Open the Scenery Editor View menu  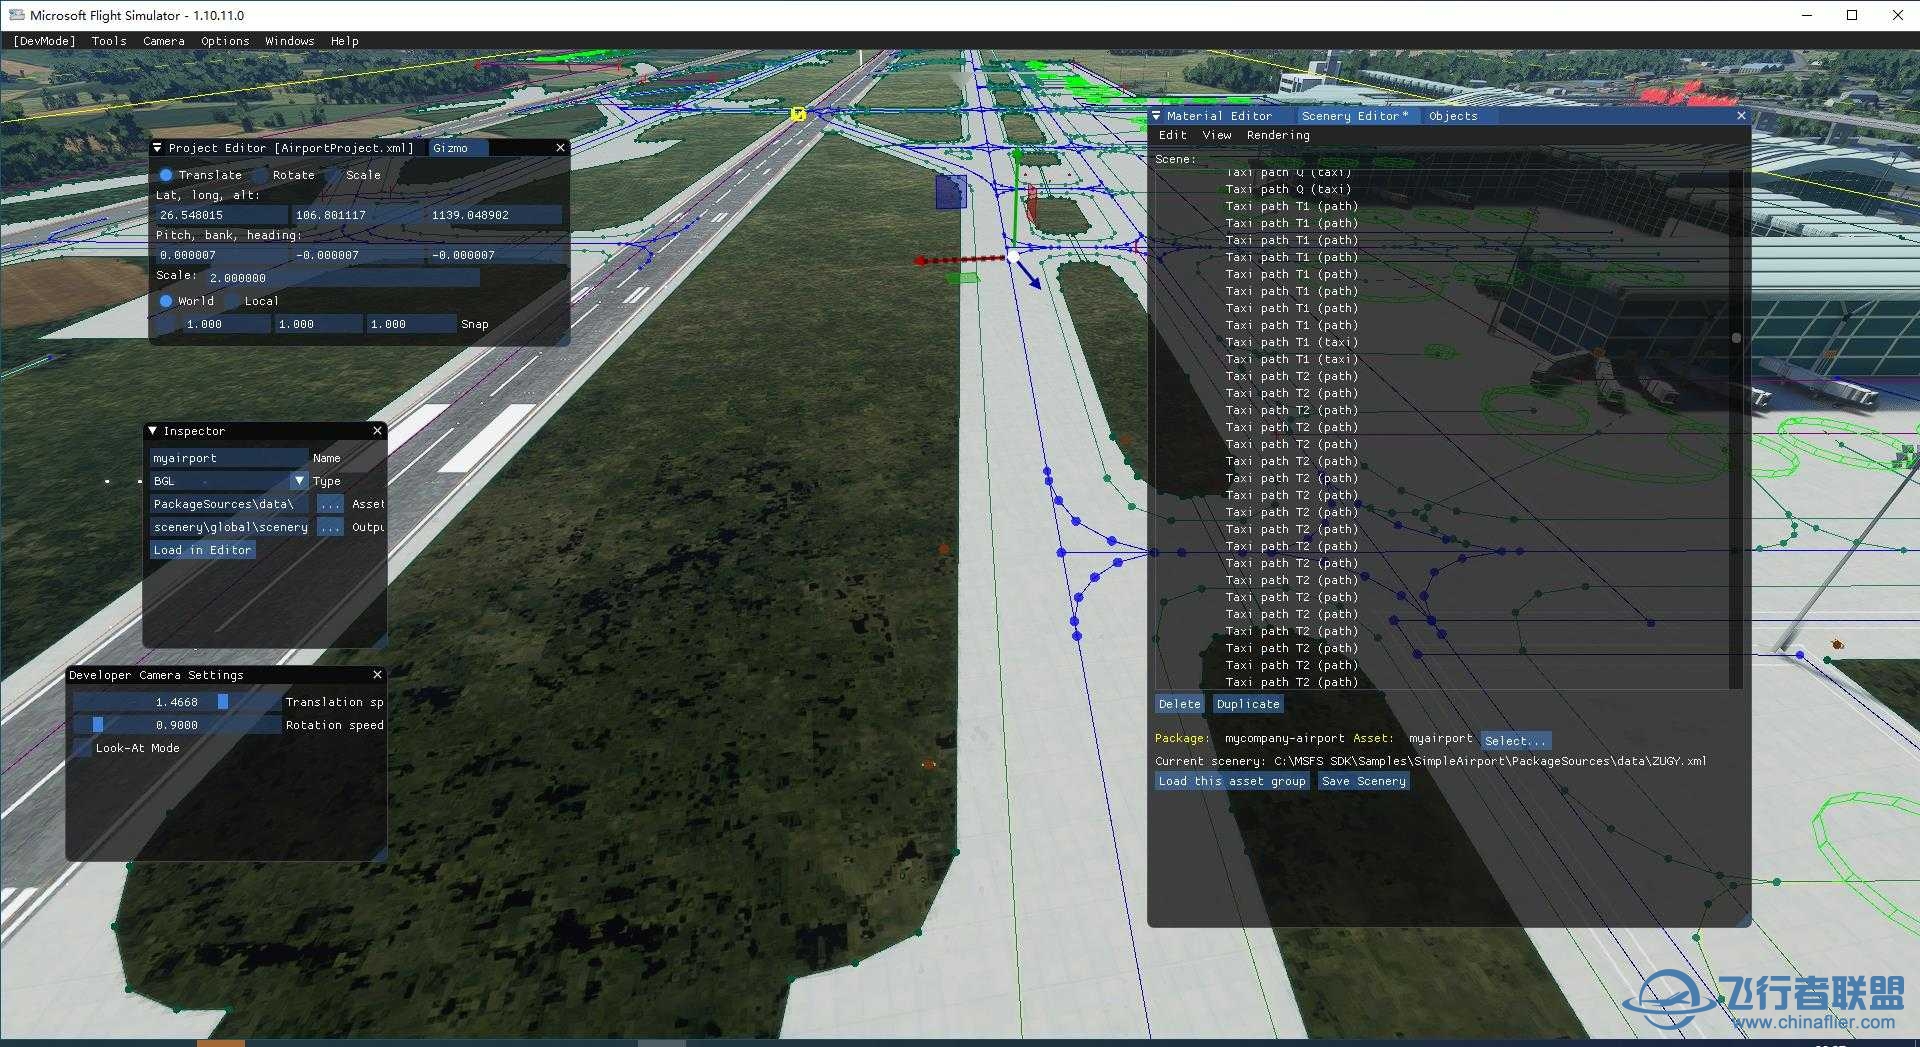tap(1217, 135)
